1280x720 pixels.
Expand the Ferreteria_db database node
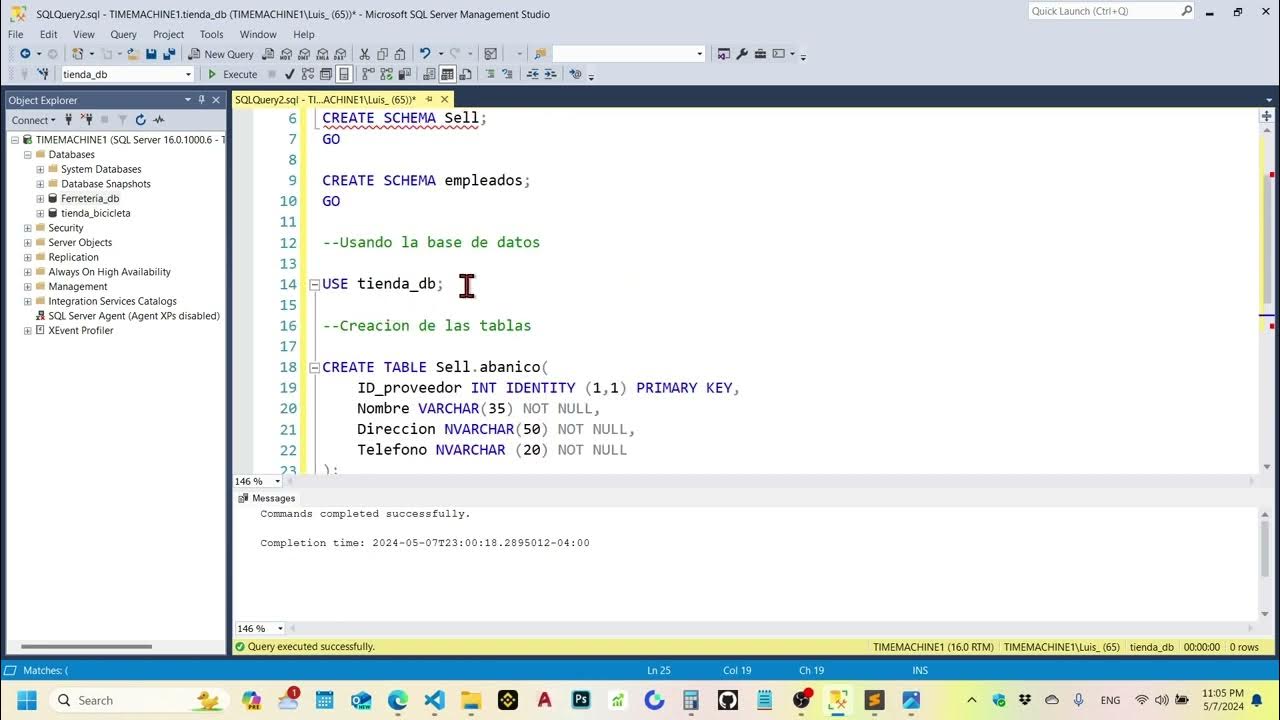(x=40, y=198)
